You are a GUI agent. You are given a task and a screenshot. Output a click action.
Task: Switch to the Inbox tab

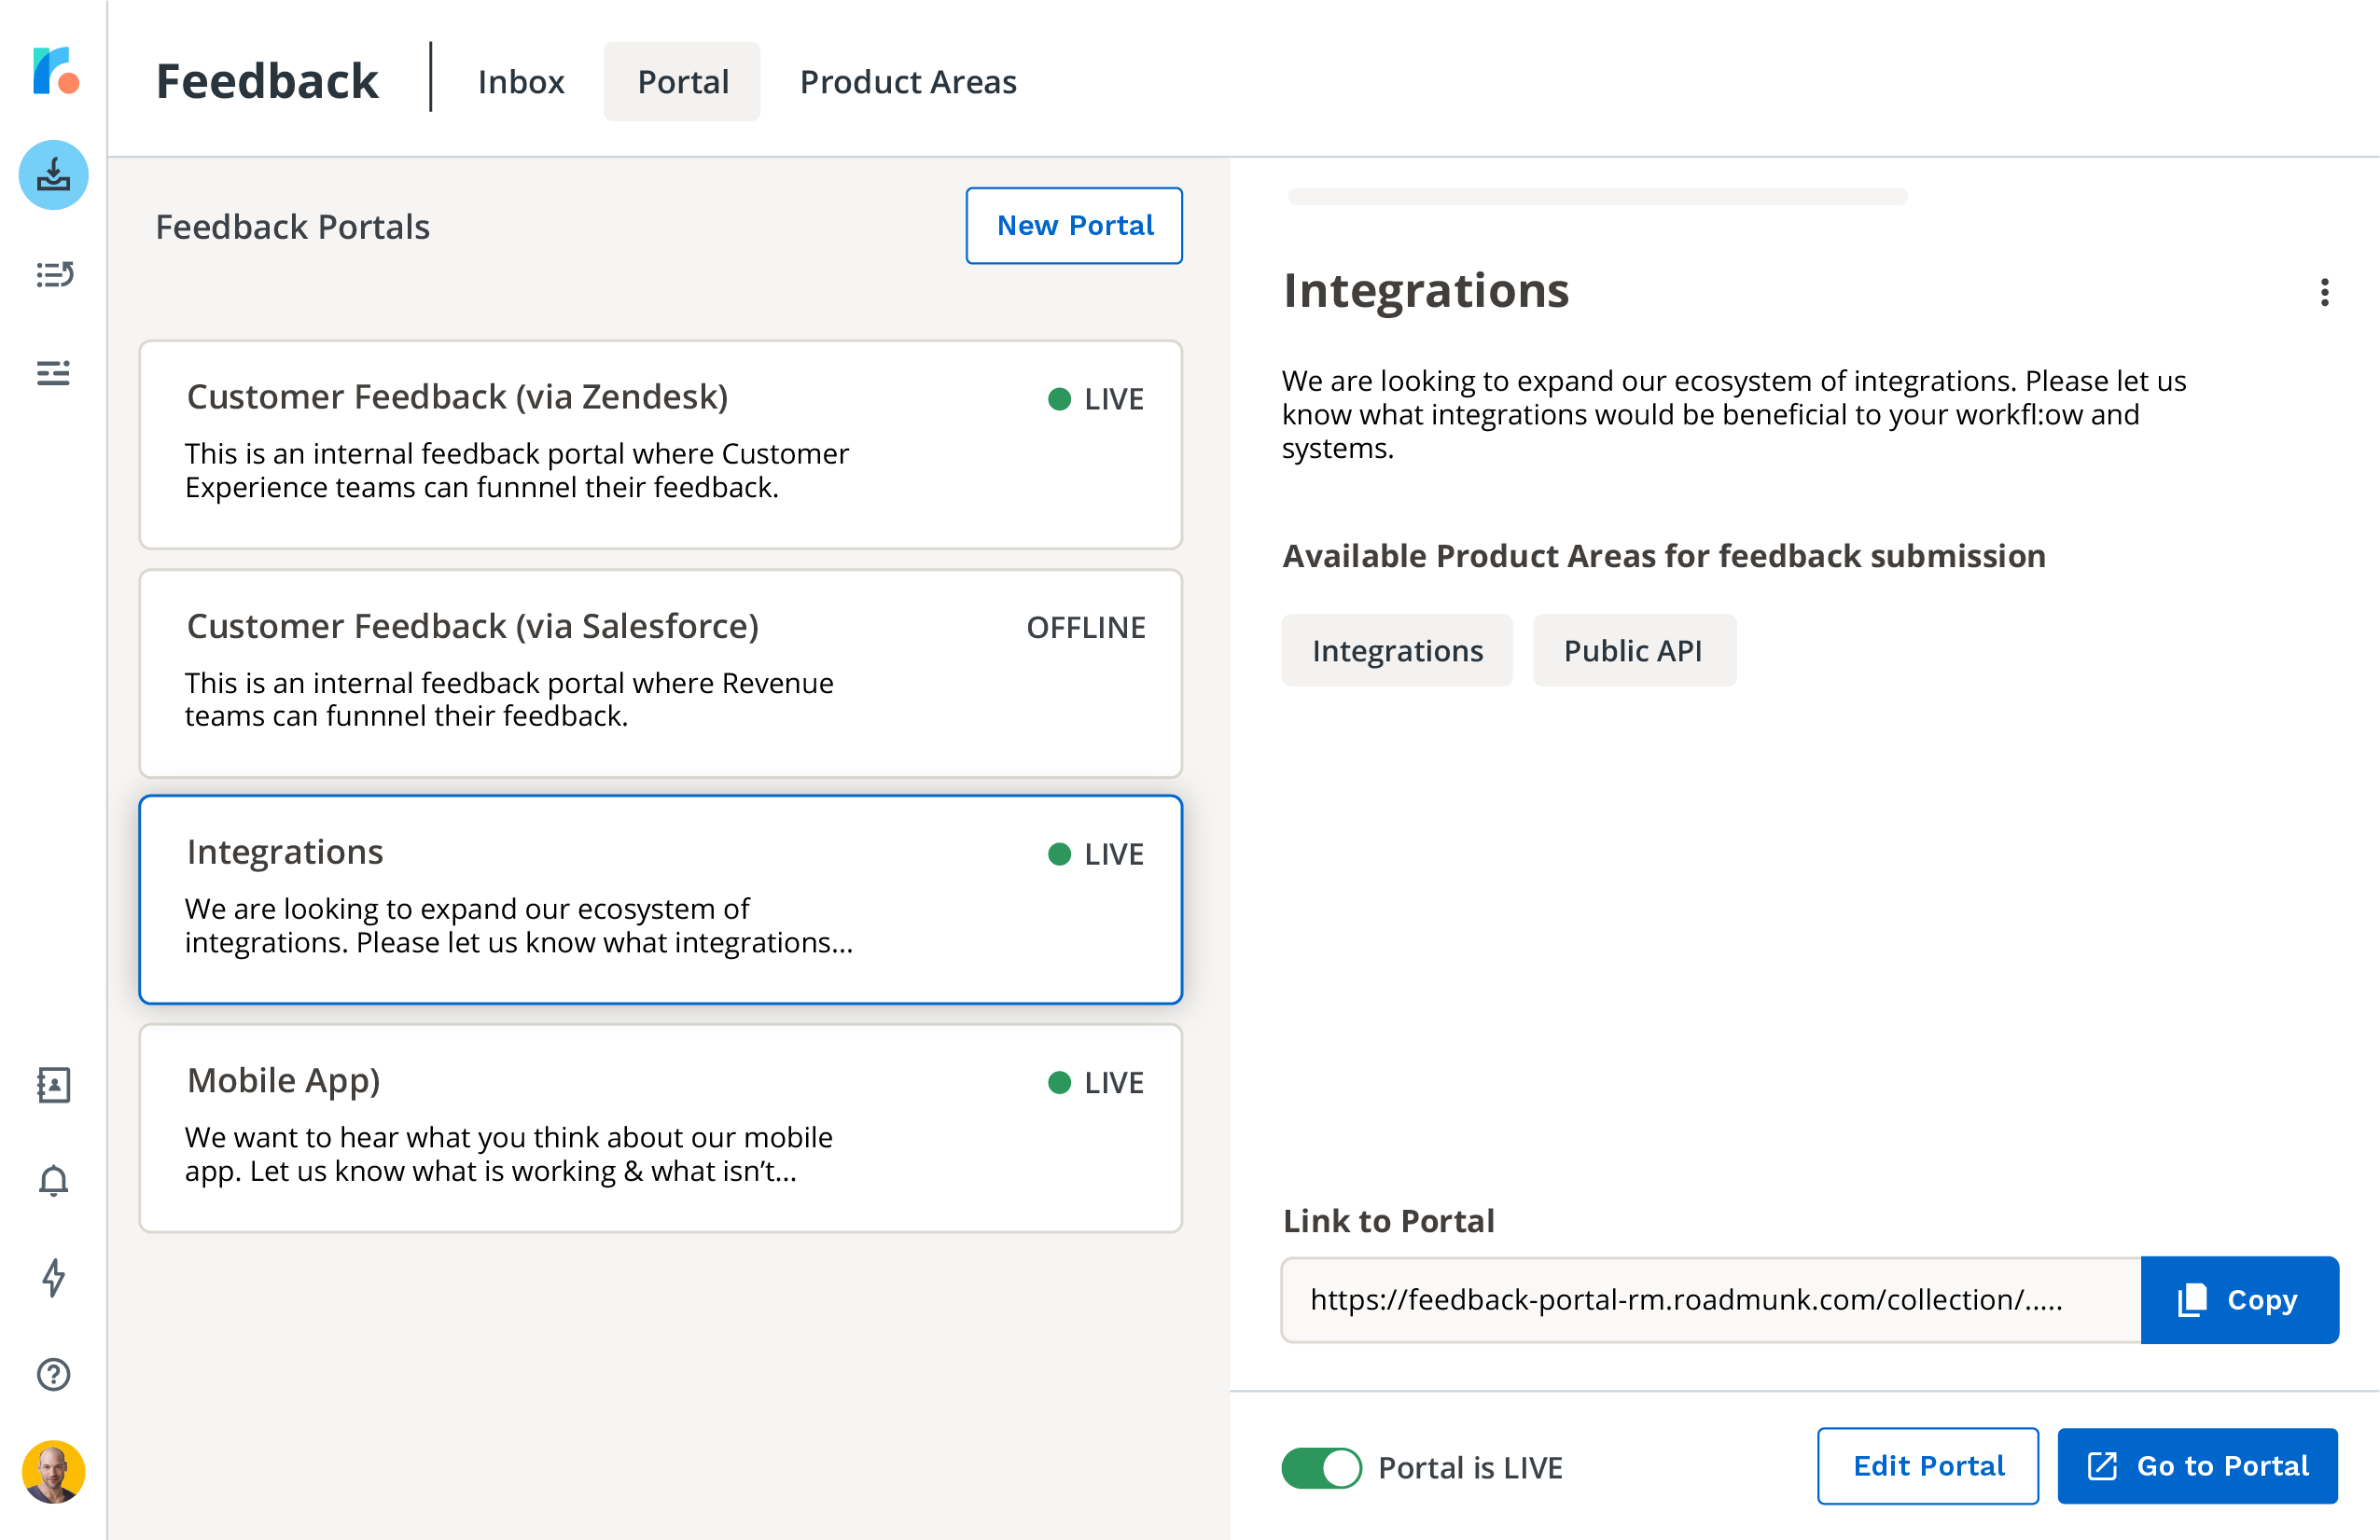click(x=521, y=80)
